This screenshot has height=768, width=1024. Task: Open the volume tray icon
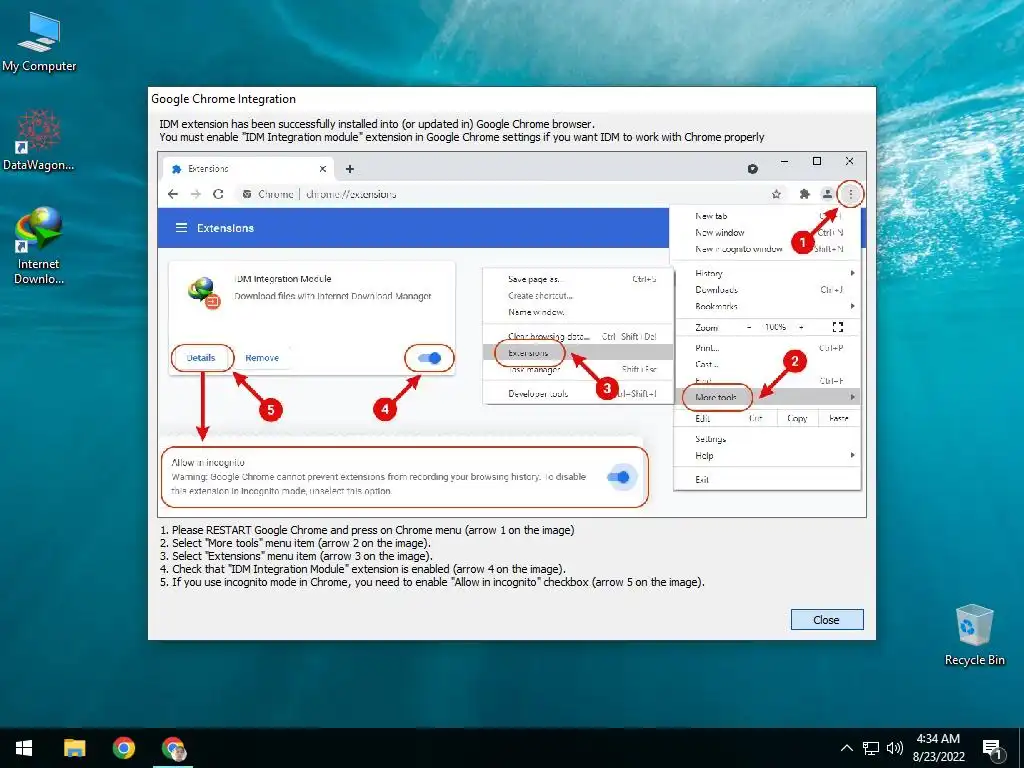(x=895, y=748)
